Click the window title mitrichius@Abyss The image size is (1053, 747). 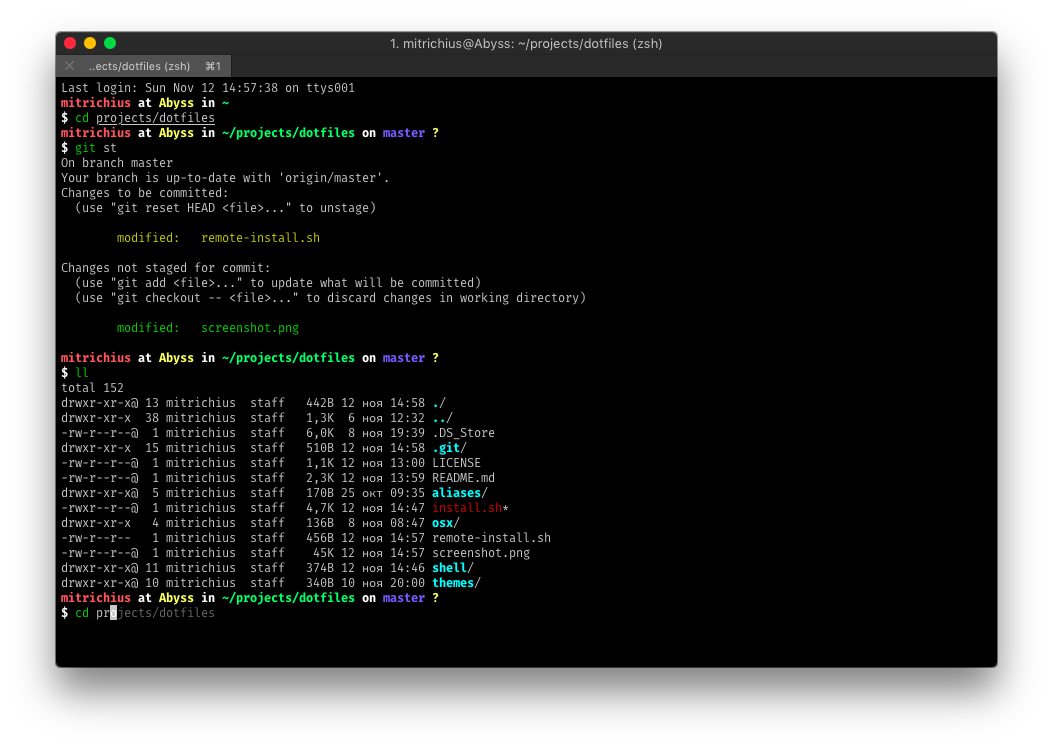click(x=526, y=44)
